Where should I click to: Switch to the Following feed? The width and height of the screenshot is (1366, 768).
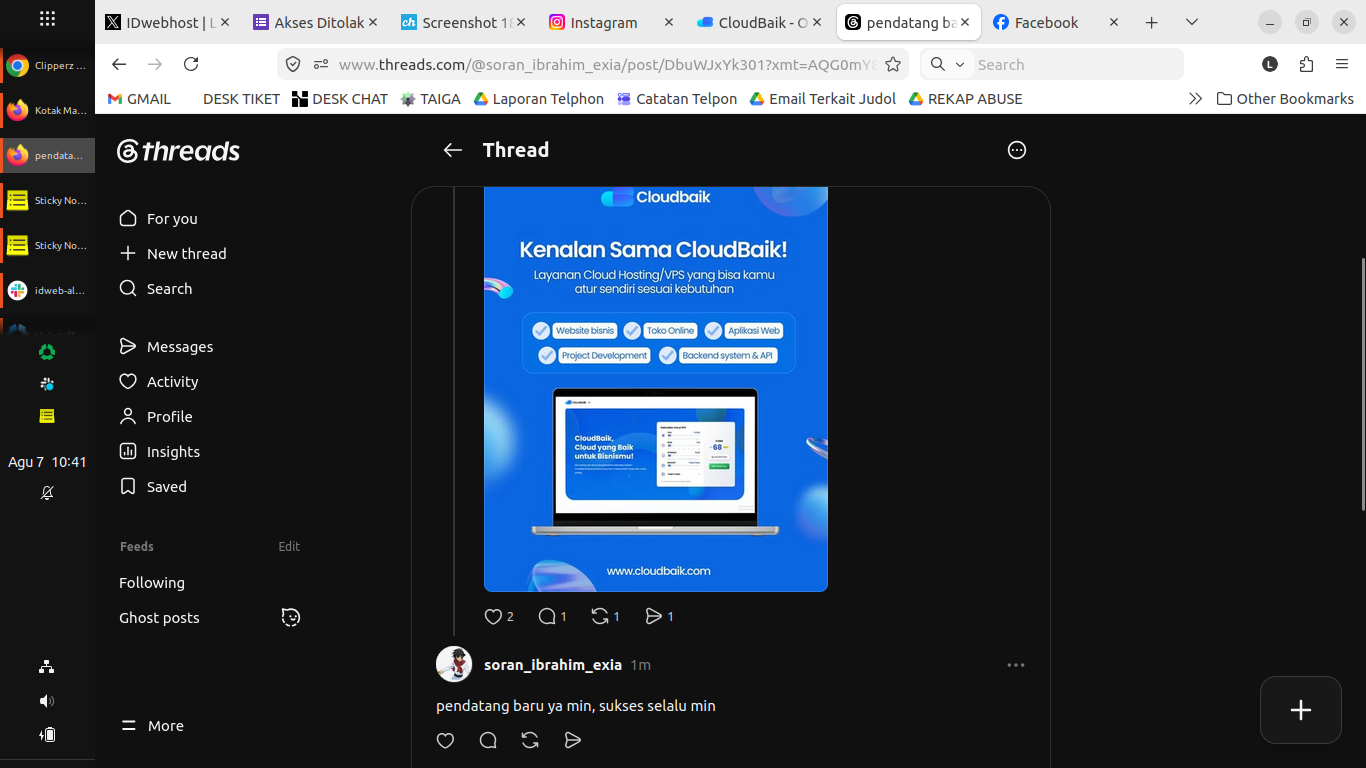click(x=152, y=583)
